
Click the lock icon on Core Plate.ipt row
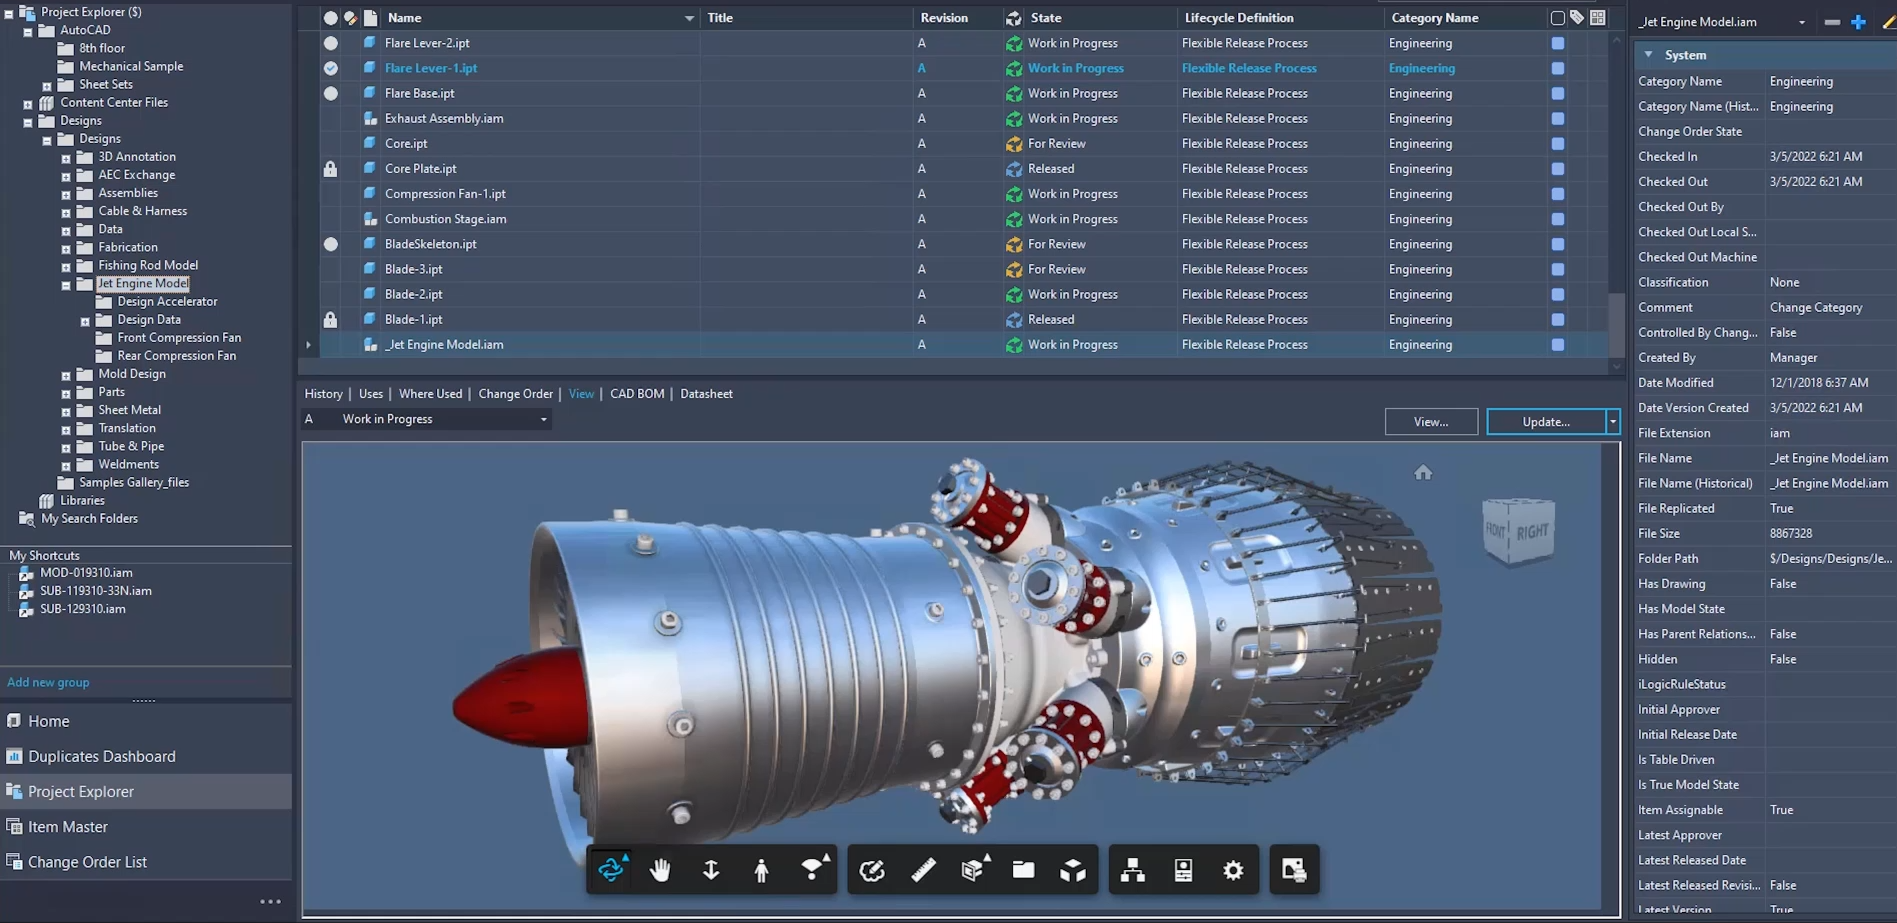click(330, 169)
